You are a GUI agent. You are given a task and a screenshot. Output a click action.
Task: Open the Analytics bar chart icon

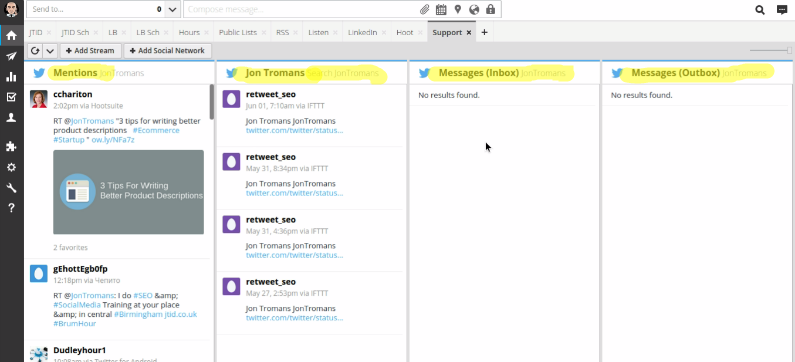tap(11, 77)
